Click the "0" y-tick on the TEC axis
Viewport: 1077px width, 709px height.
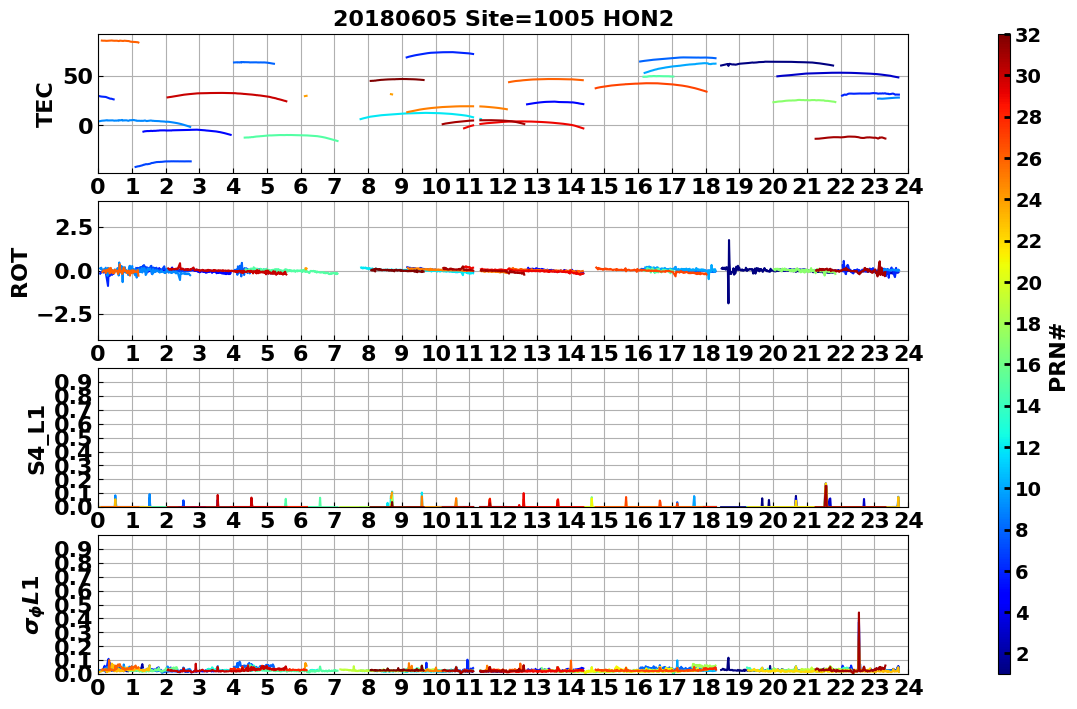pyautogui.click(x=85, y=126)
